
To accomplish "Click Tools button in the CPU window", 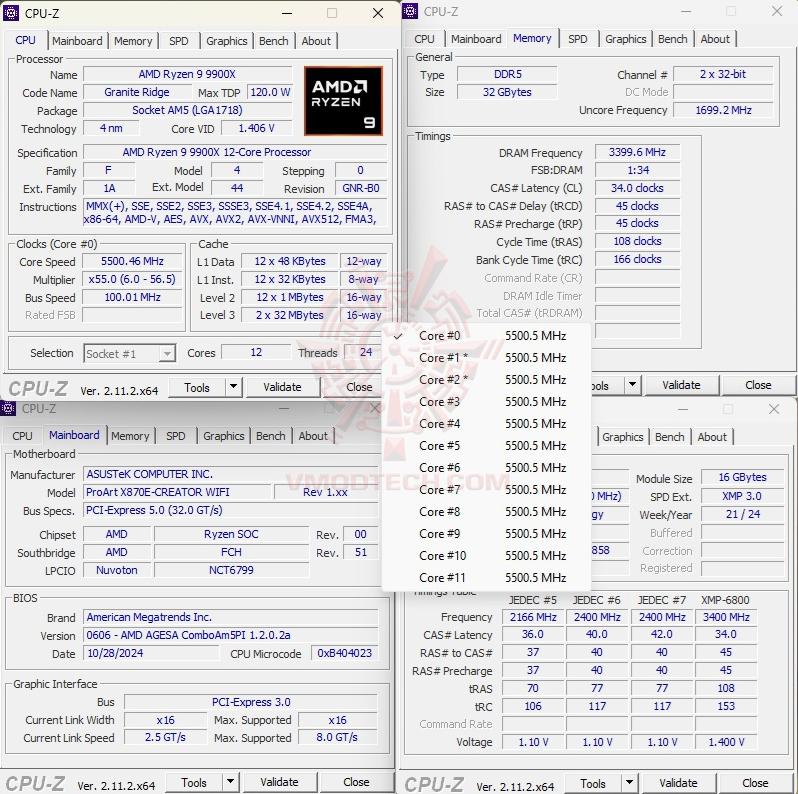I will (197, 387).
